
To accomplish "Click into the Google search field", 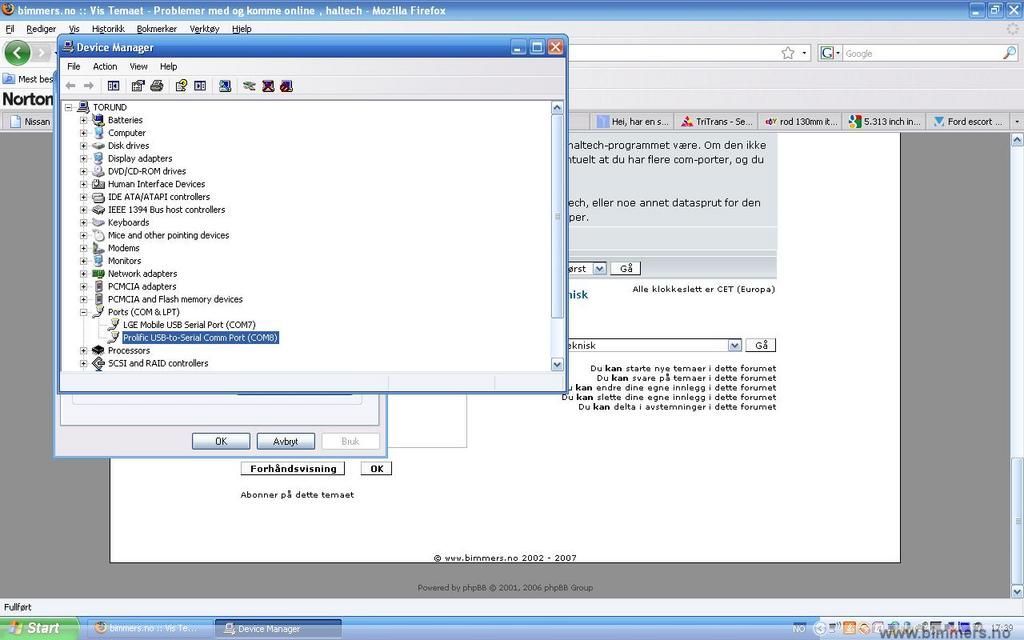I will point(922,54).
